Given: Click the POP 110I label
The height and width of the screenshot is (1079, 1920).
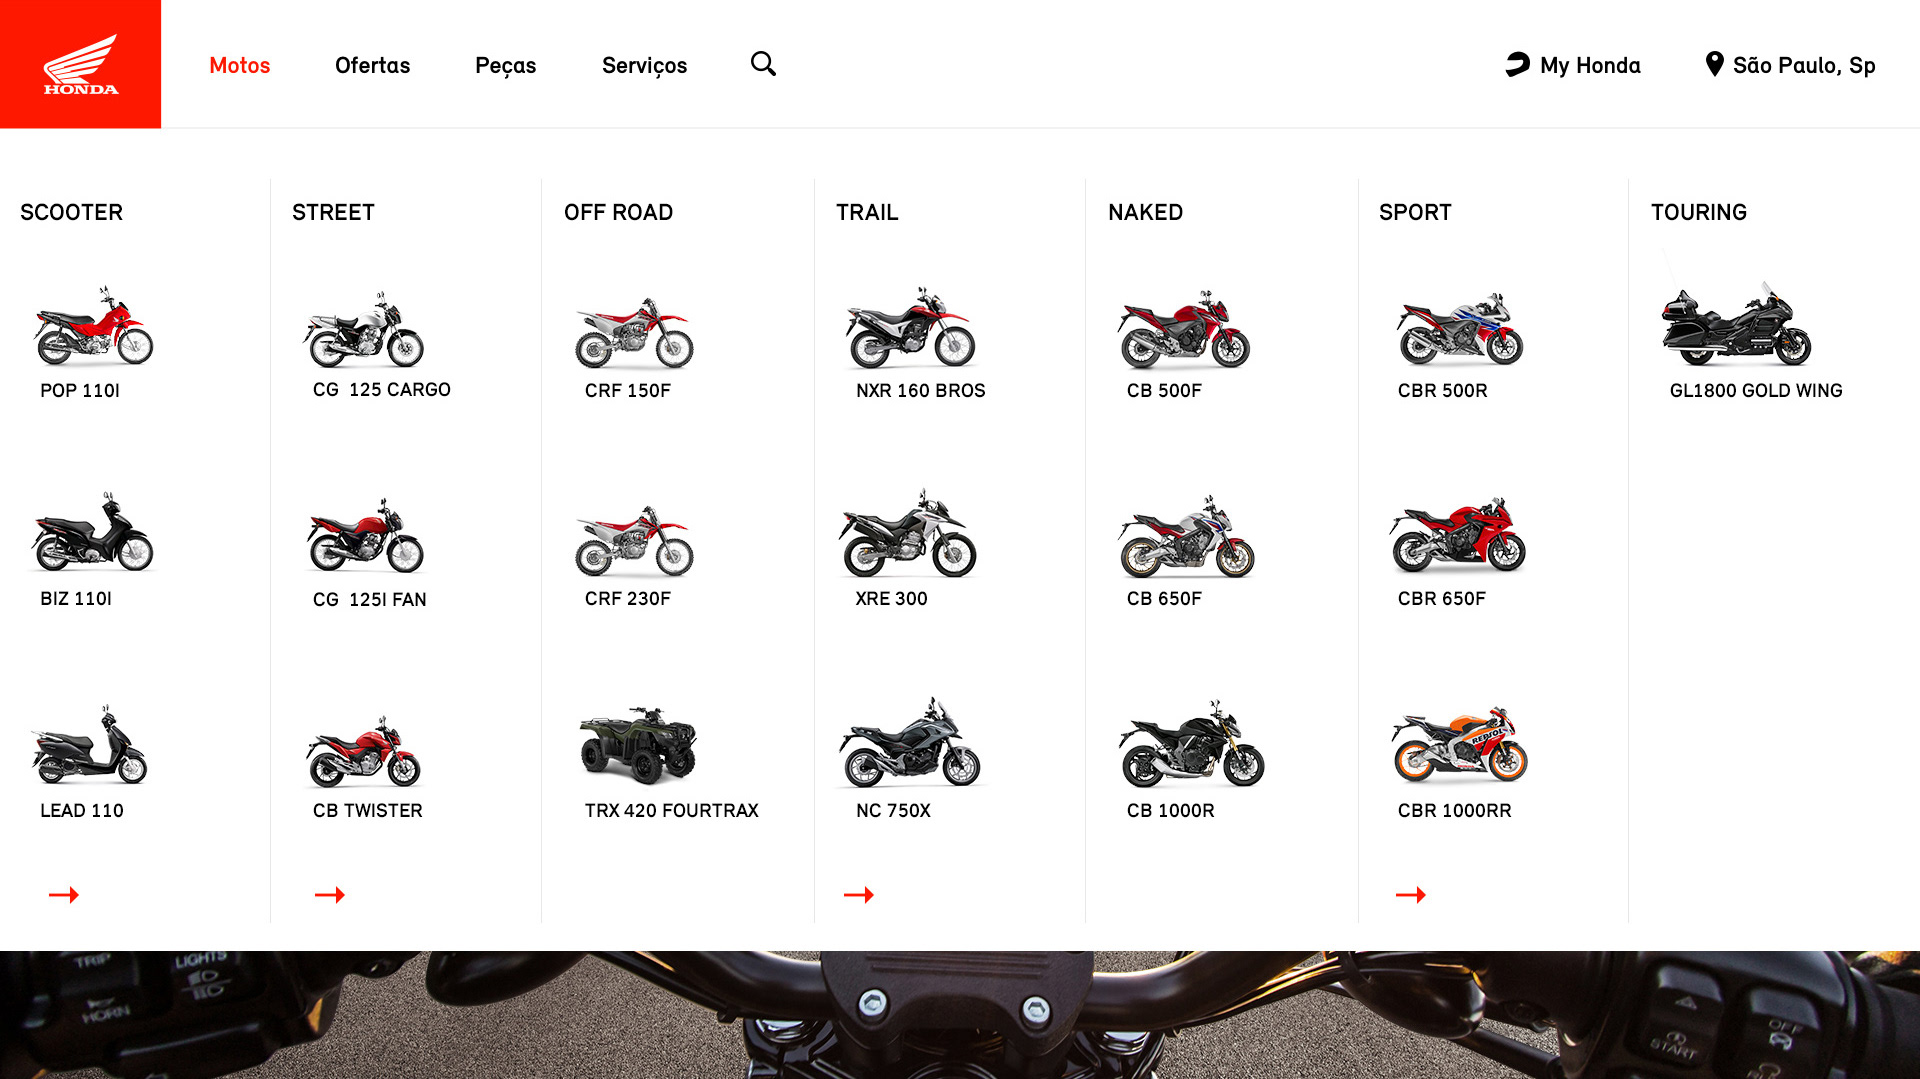Looking at the screenshot, I should pos(80,391).
